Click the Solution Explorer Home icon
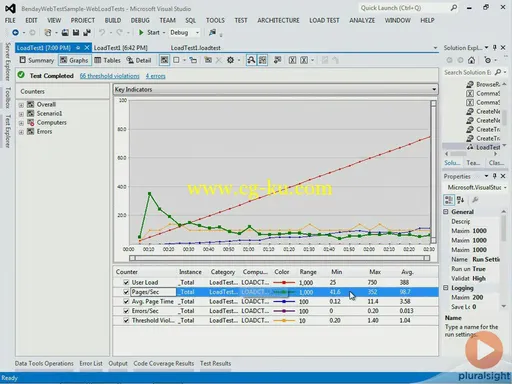Viewport: 512px width, 384px height. [471, 60]
